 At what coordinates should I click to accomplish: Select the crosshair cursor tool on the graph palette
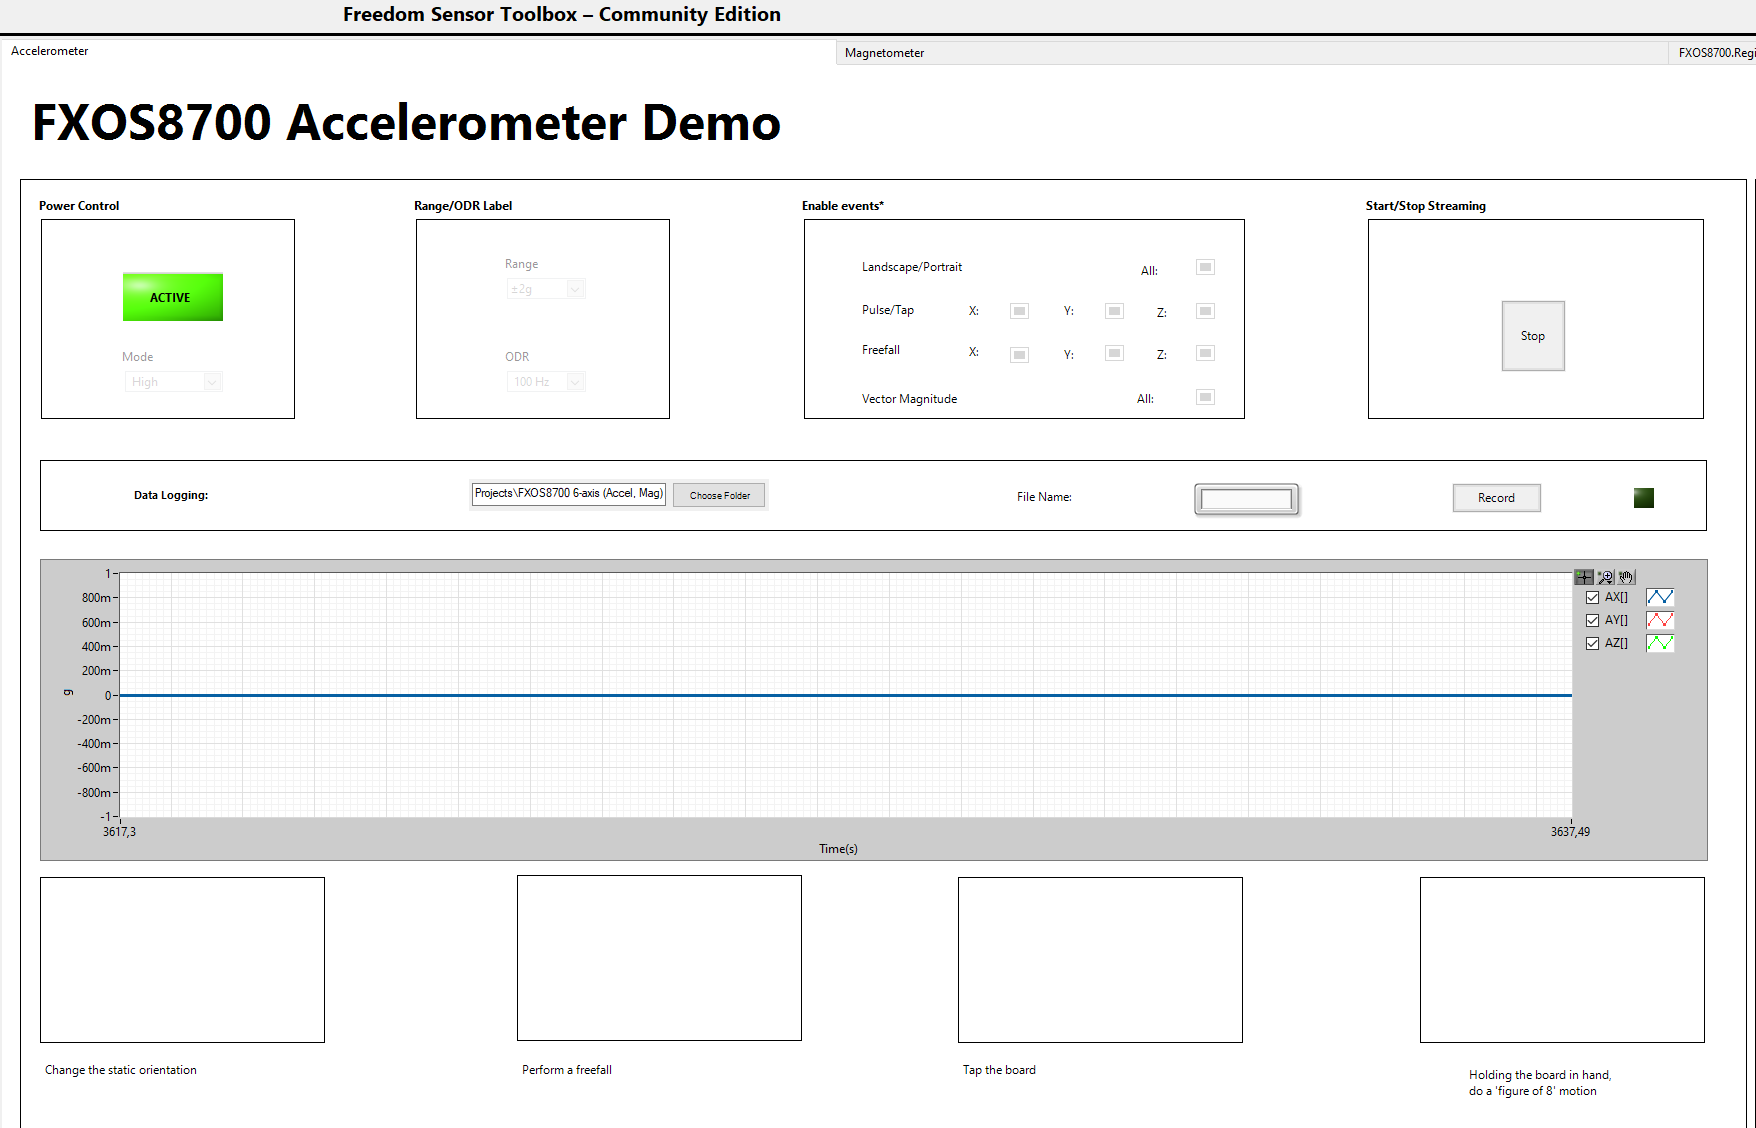point(1583,577)
